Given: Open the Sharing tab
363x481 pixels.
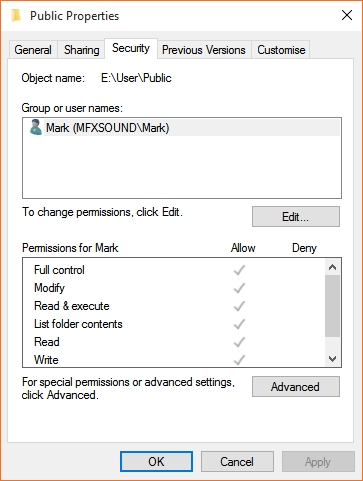Looking at the screenshot, I should 82,50.
